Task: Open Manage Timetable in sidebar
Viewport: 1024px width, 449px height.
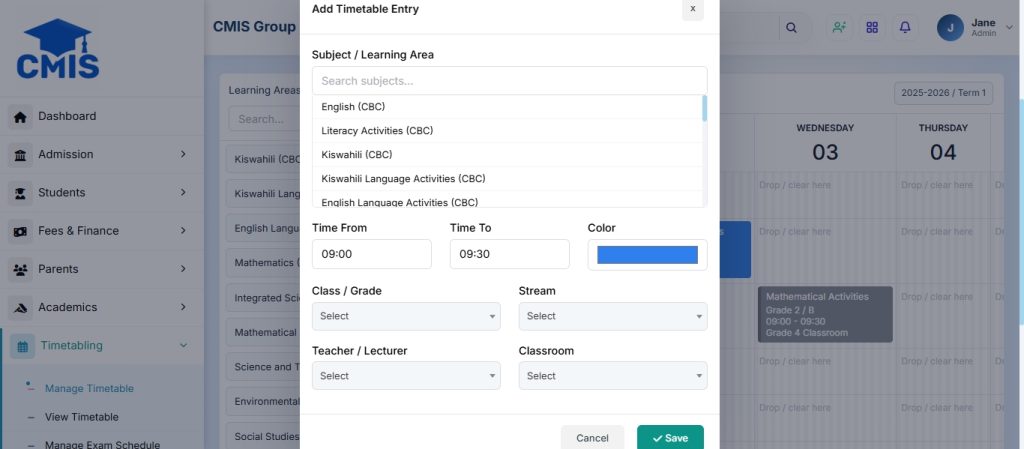Action: [89, 388]
